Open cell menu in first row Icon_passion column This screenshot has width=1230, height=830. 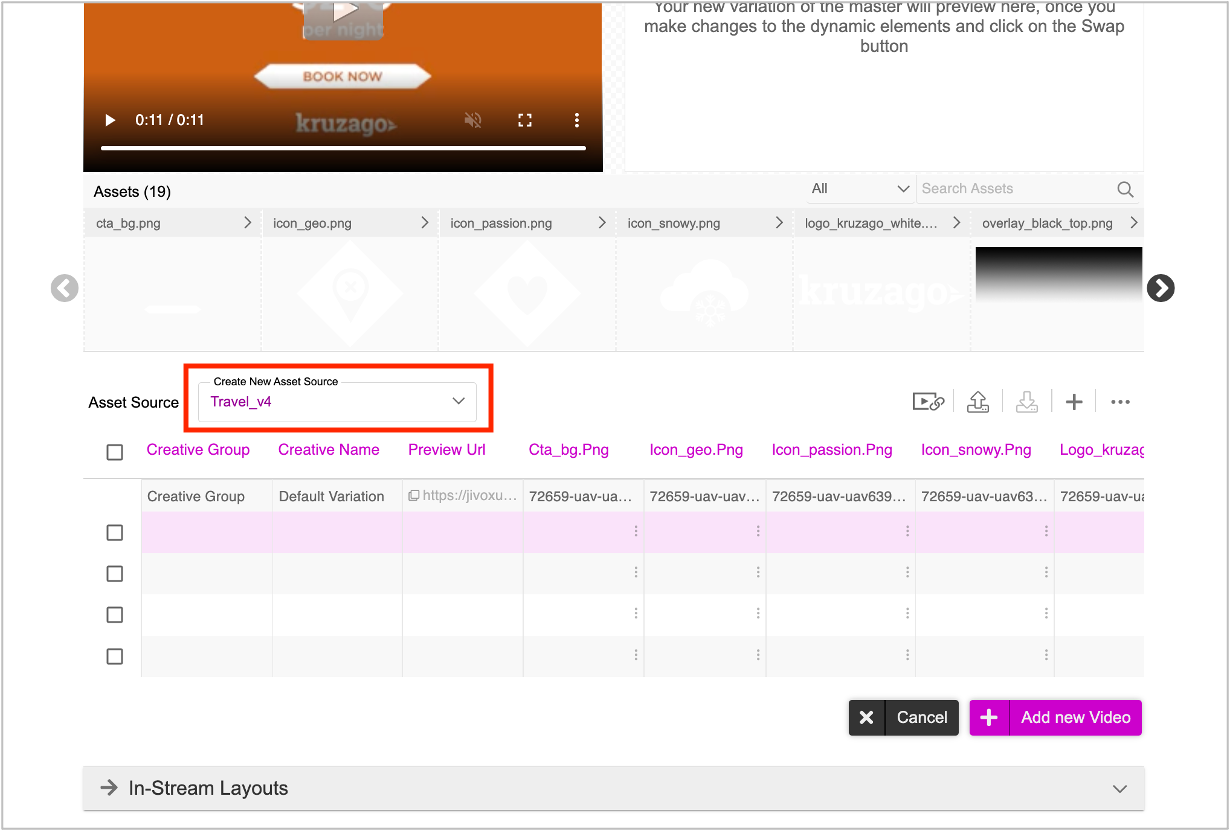coord(908,532)
